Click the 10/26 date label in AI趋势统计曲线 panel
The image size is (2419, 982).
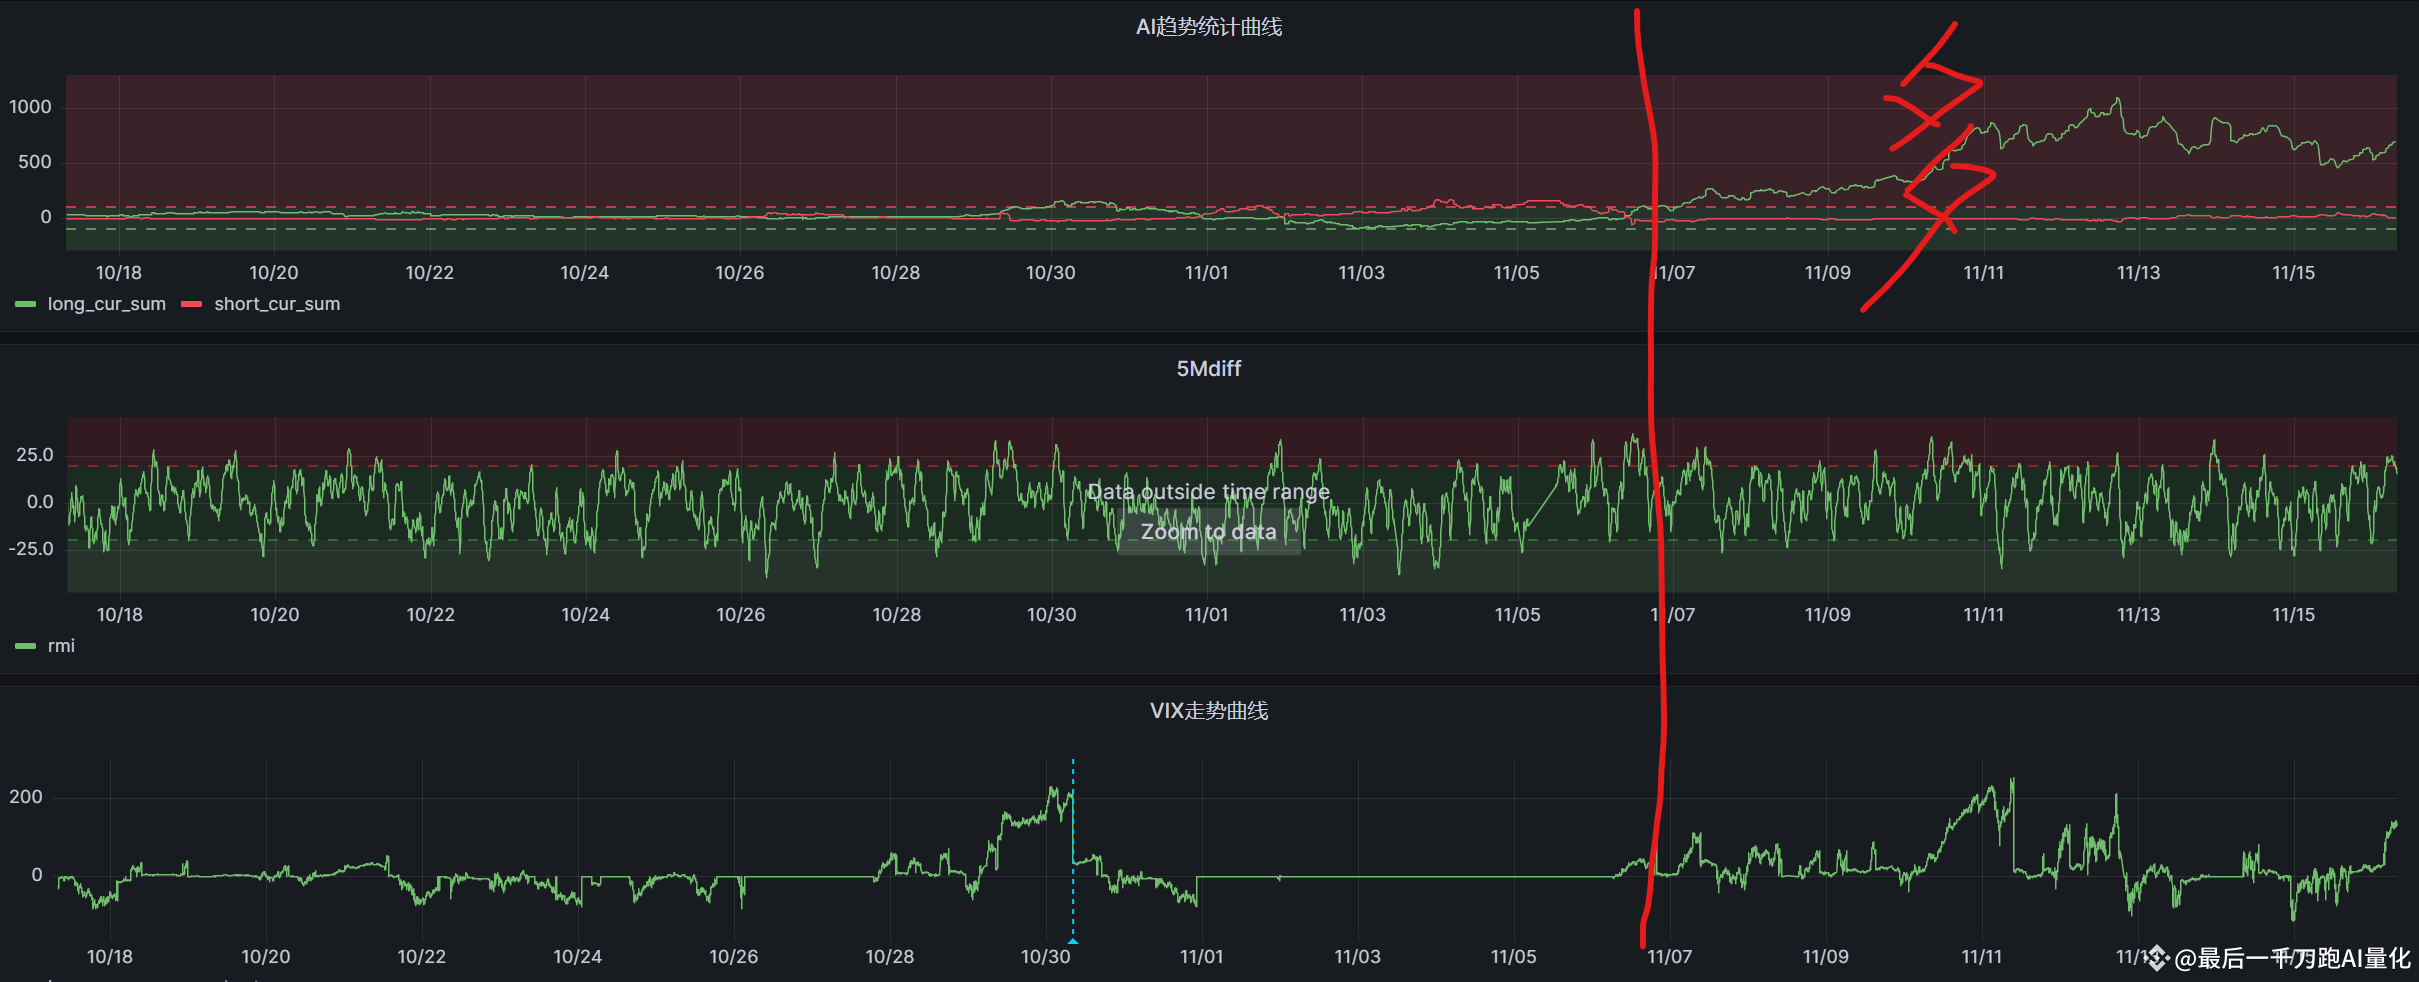coord(740,273)
